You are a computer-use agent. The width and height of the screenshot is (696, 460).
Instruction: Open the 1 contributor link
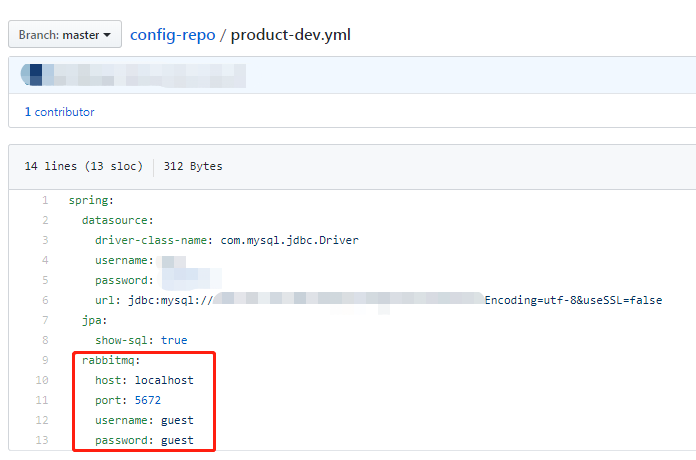59,112
